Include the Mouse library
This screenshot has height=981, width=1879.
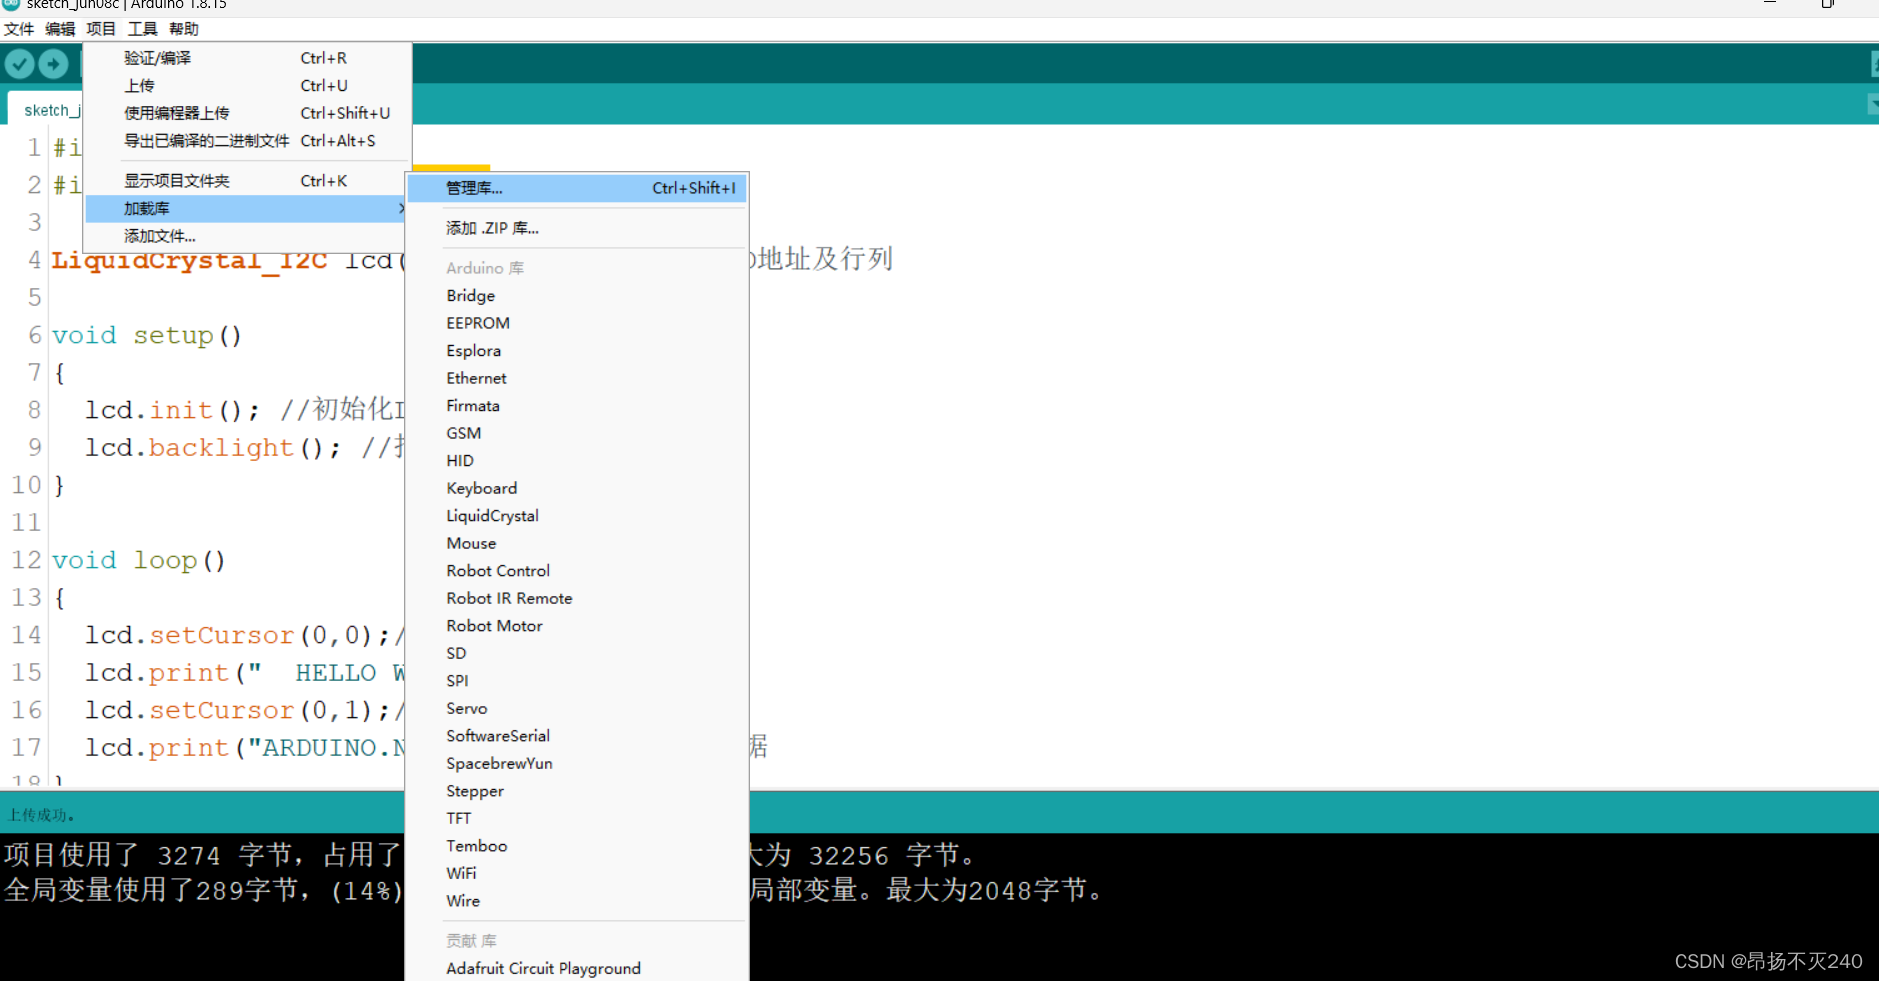577,543
